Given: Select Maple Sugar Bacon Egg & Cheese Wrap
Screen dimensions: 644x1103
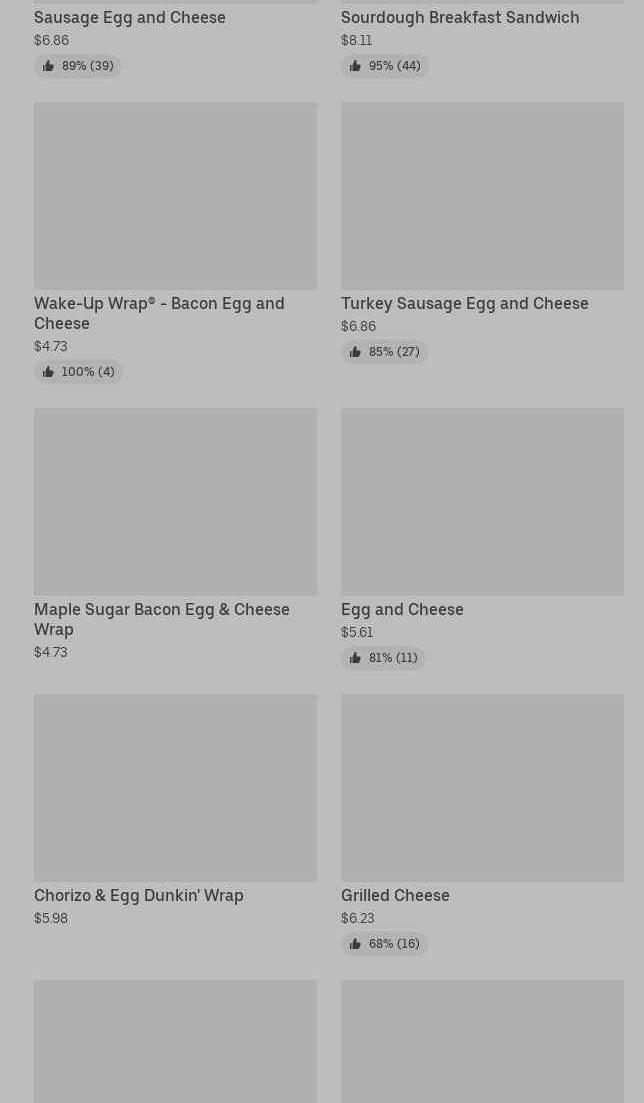Looking at the screenshot, I should [x=161, y=619].
